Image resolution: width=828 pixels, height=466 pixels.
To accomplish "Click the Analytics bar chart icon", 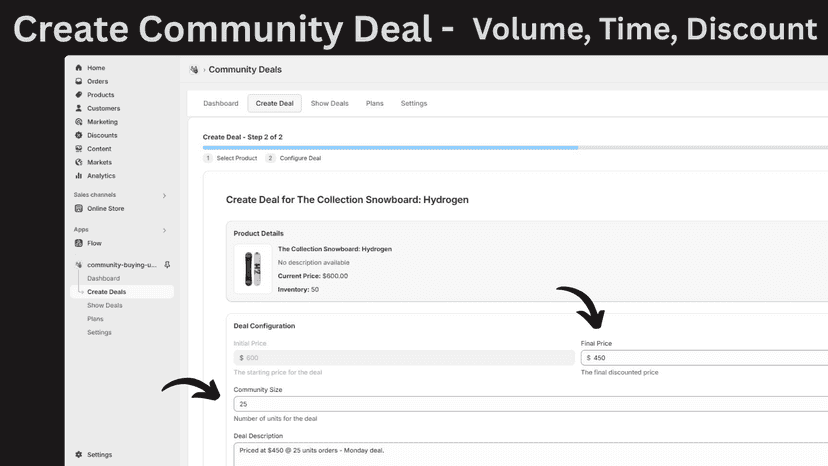I will [79, 176].
